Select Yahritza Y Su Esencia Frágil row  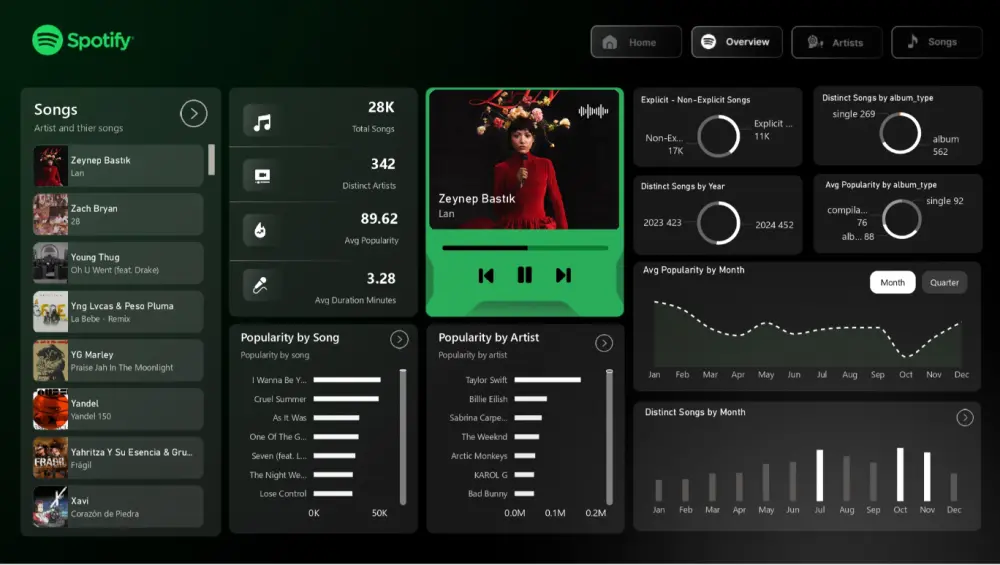coord(118,458)
